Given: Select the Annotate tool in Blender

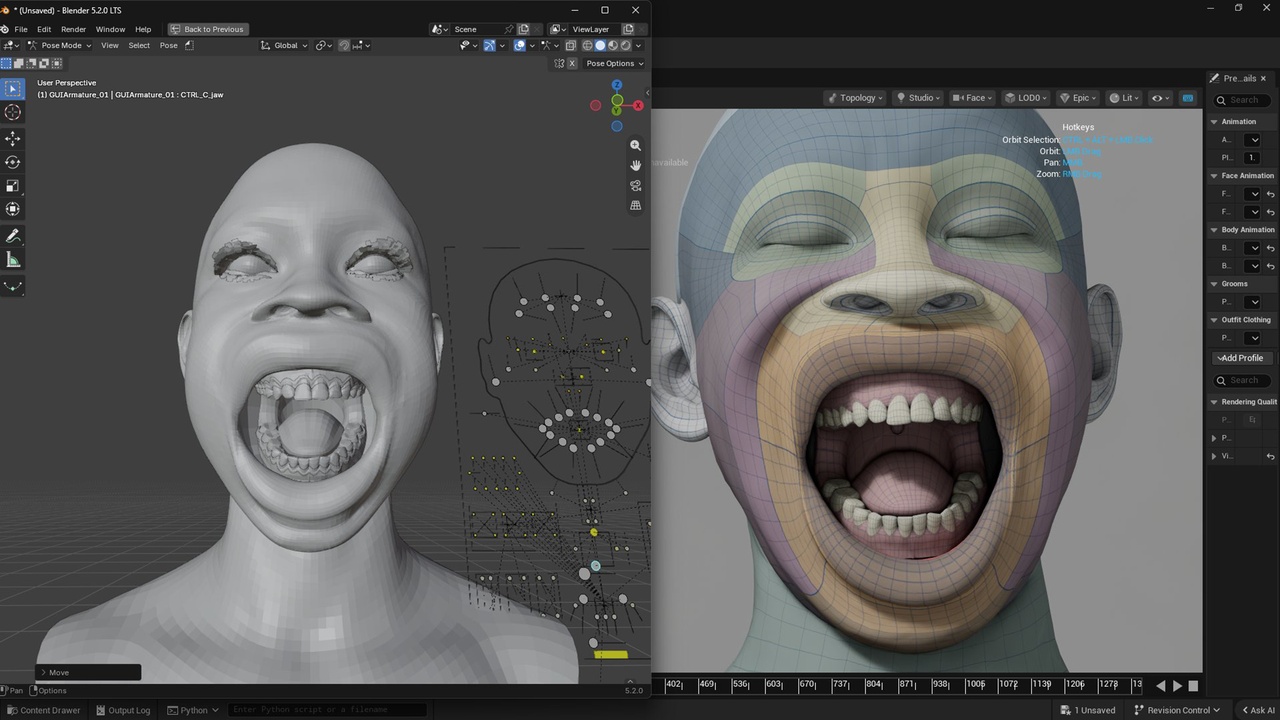Looking at the screenshot, I should [13, 236].
